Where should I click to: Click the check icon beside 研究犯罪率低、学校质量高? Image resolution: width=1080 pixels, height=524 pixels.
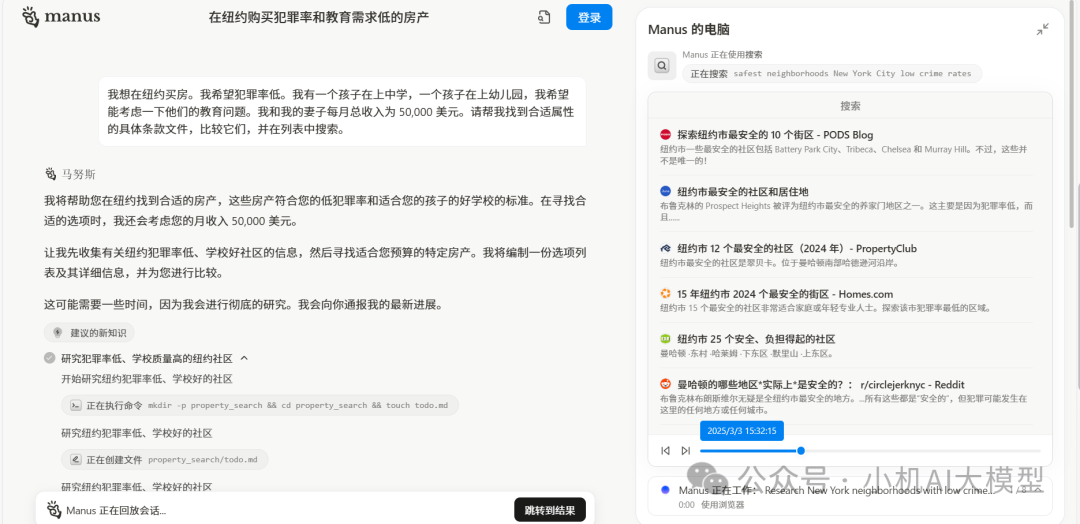pyautogui.click(x=50, y=358)
